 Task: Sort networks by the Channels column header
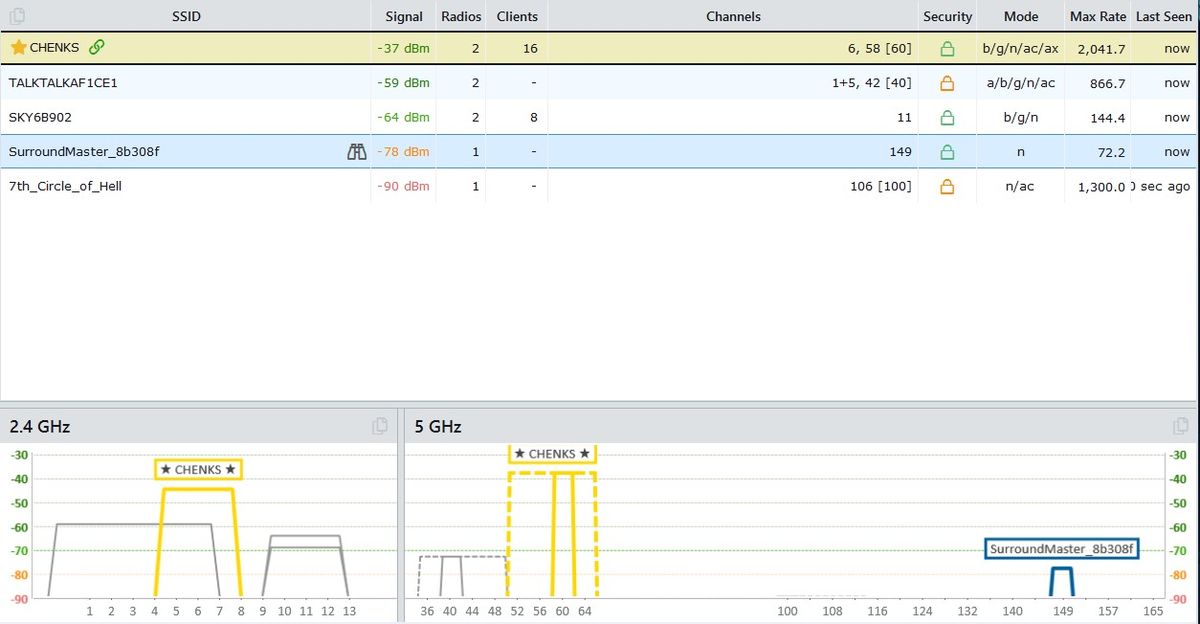733,16
